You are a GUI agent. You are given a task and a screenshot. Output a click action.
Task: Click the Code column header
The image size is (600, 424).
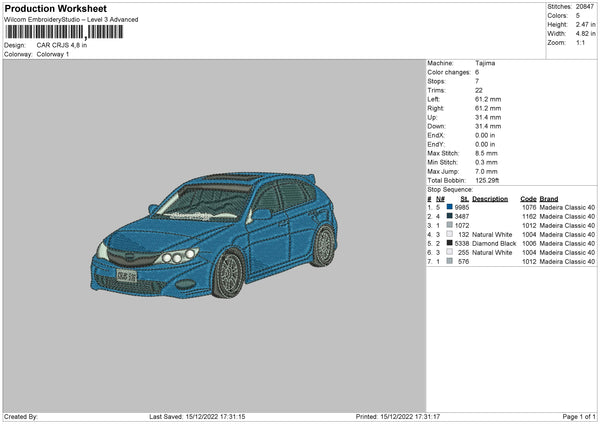528,199
